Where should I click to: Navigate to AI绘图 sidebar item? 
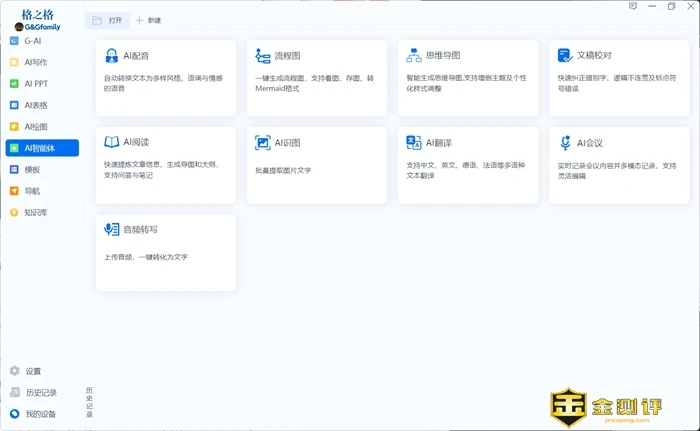click(35, 127)
